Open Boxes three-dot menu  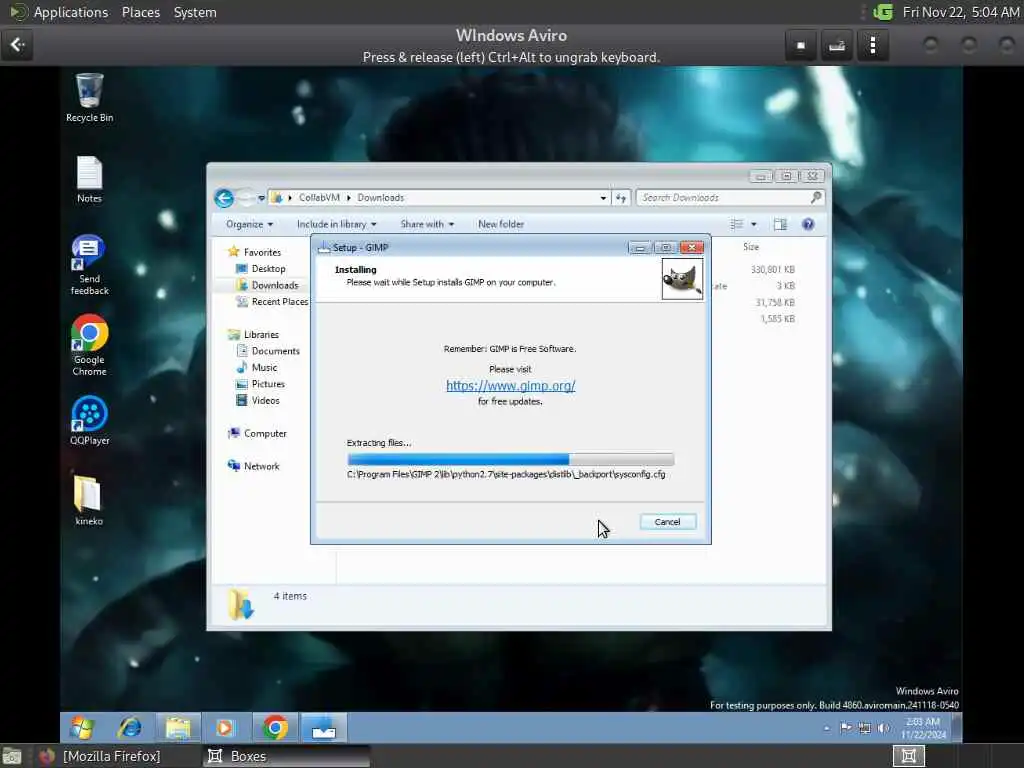click(x=872, y=45)
